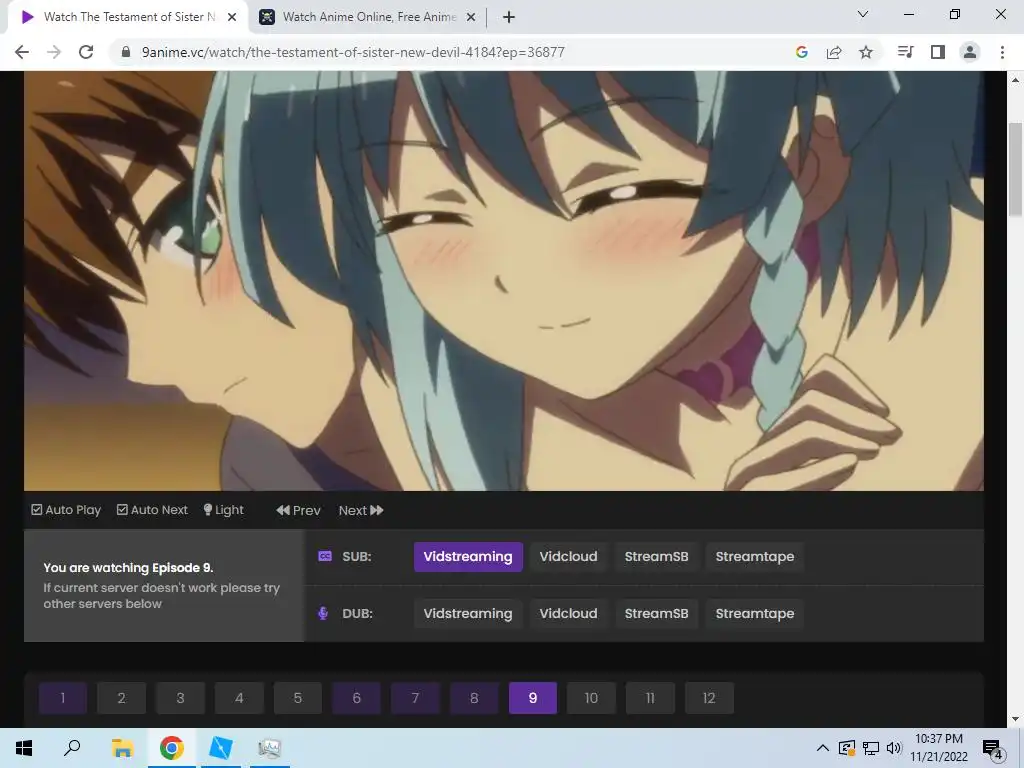Click scrollbar up arrow
Image resolution: width=1024 pixels, height=768 pixels.
pos(1016,80)
